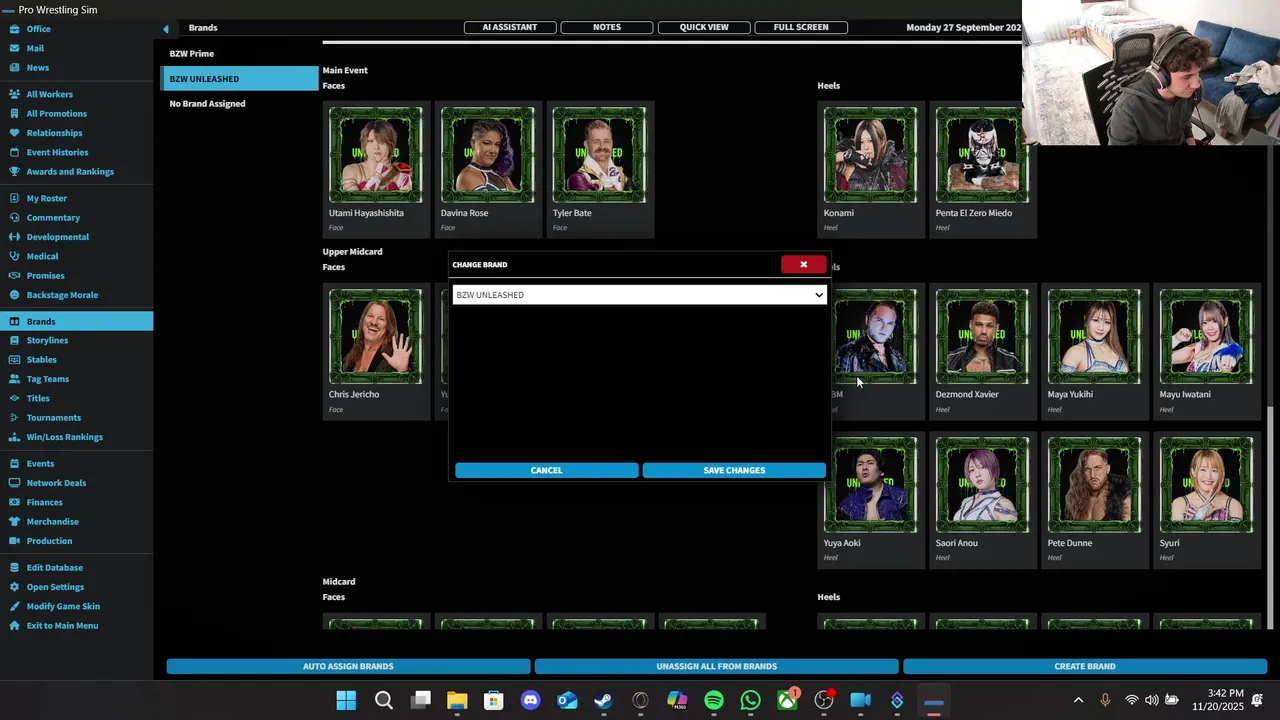Open Merchandise section
Viewport: 1280px width, 720px height.
52,522
